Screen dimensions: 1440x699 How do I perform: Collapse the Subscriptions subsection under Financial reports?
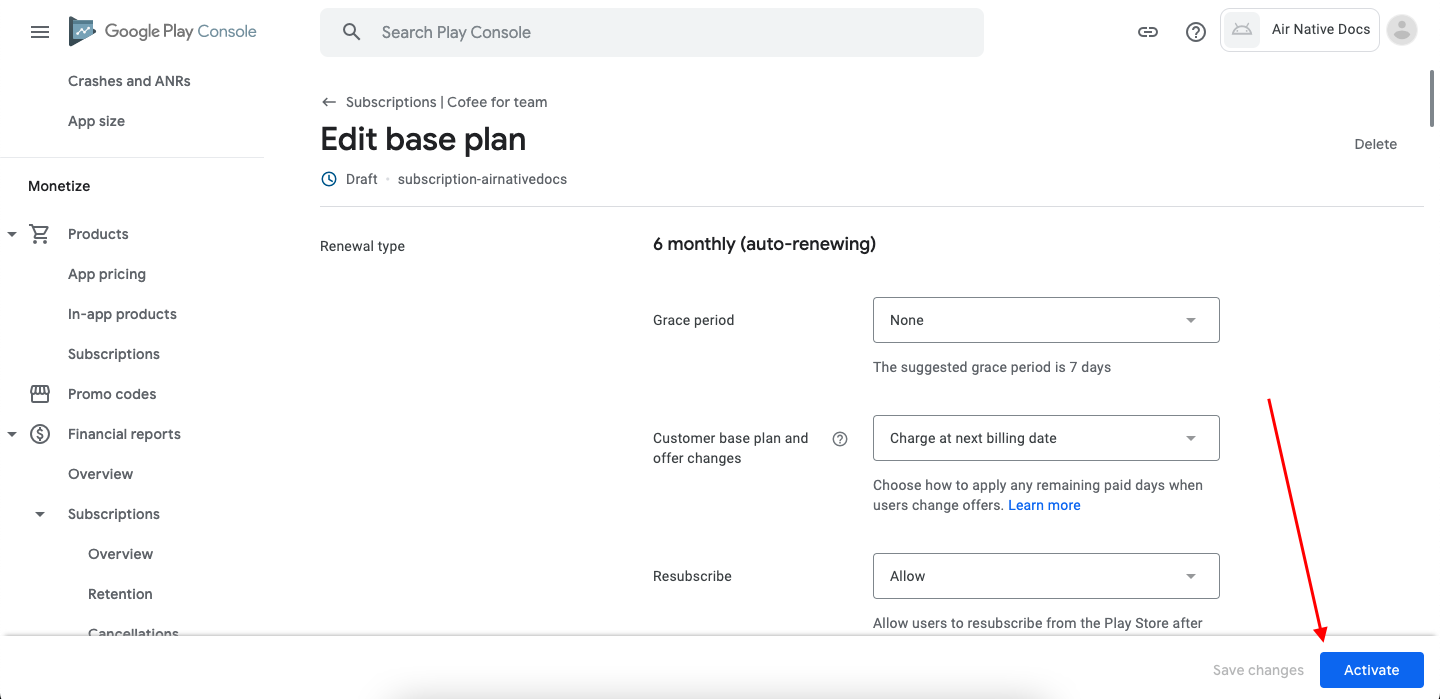click(40, 514)
